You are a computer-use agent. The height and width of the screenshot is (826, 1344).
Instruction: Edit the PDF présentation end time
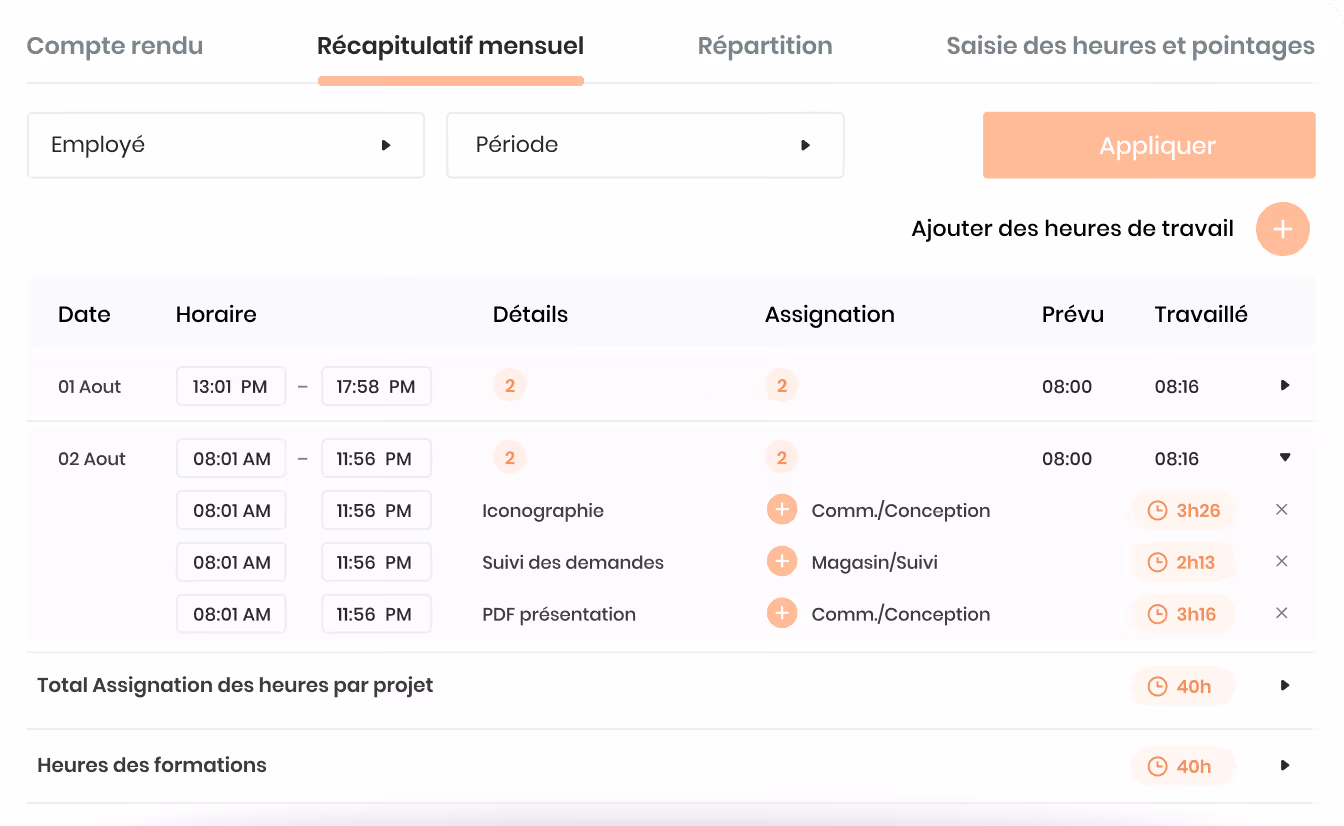376,615
